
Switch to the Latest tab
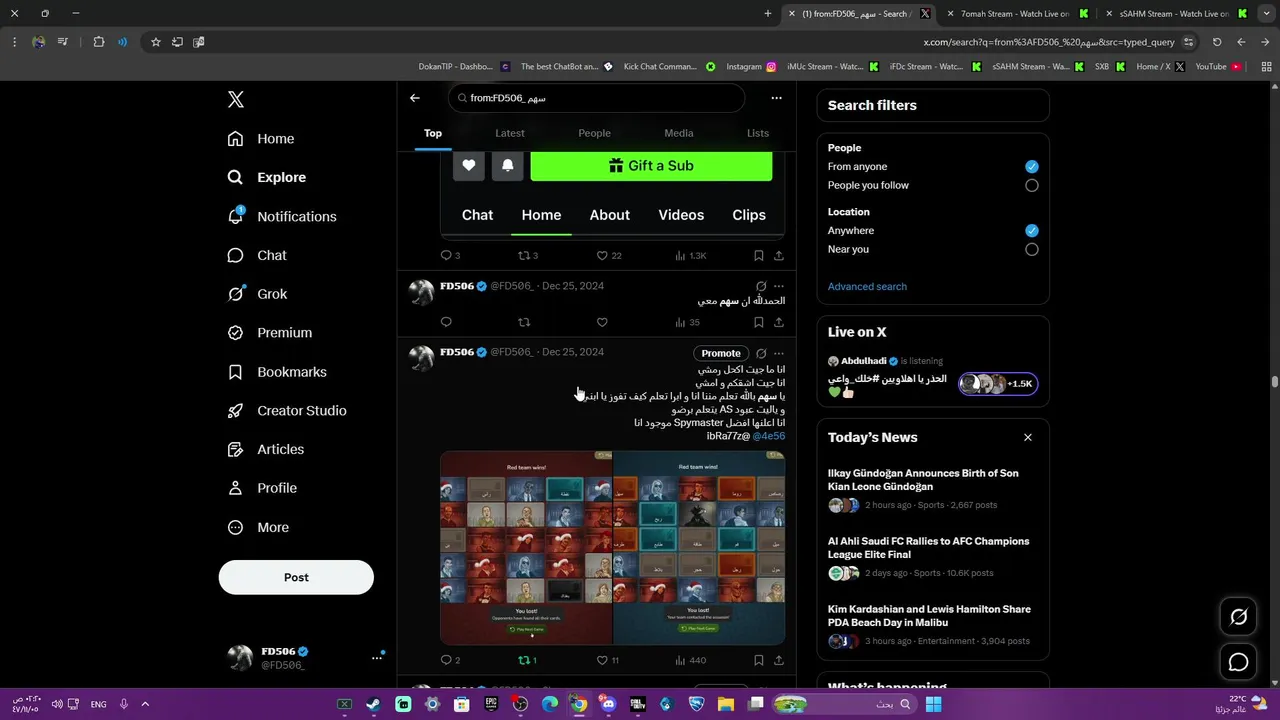[510, 133]
